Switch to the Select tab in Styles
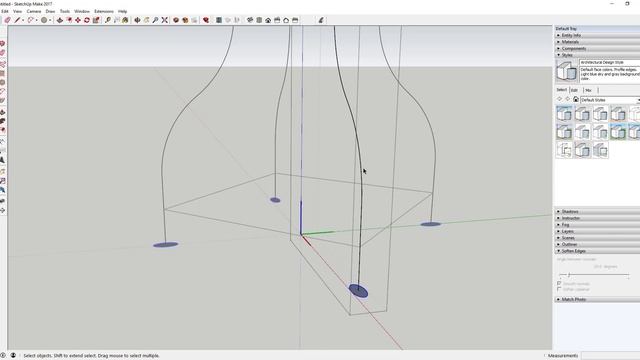 point(562,90)
